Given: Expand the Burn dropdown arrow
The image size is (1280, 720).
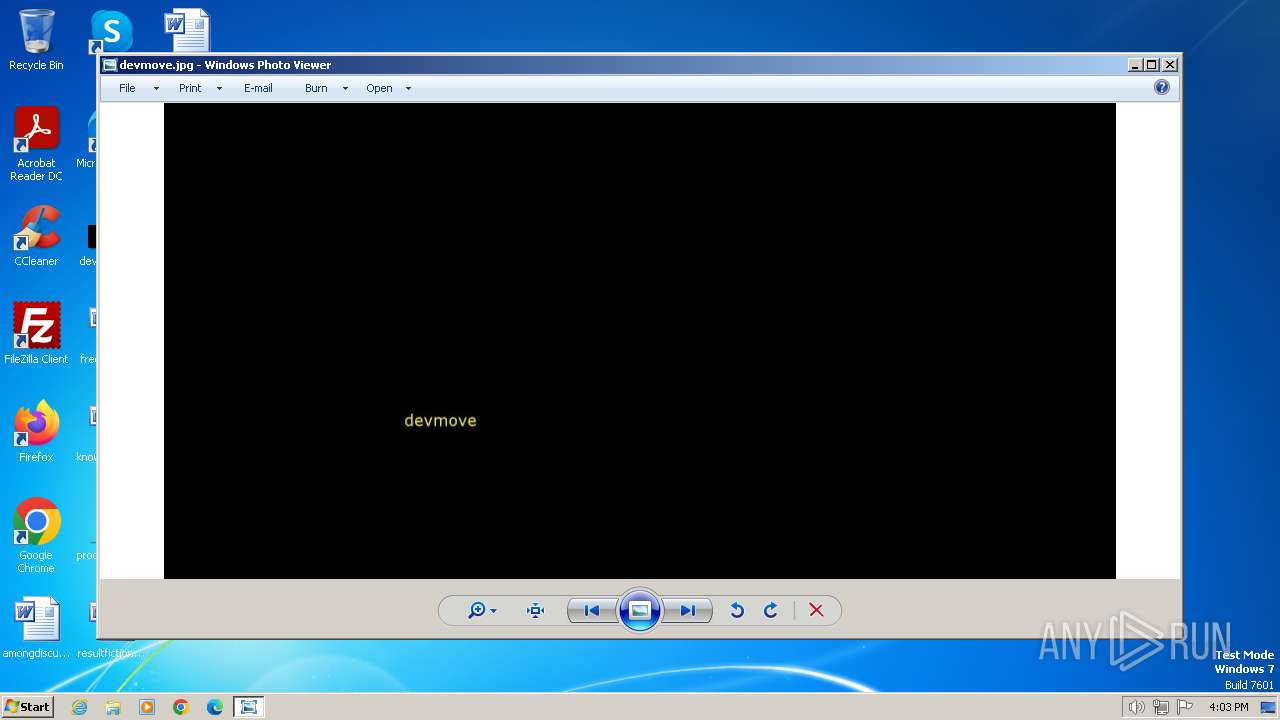Looking at the screenshot, I should click(x=345, y=89).
